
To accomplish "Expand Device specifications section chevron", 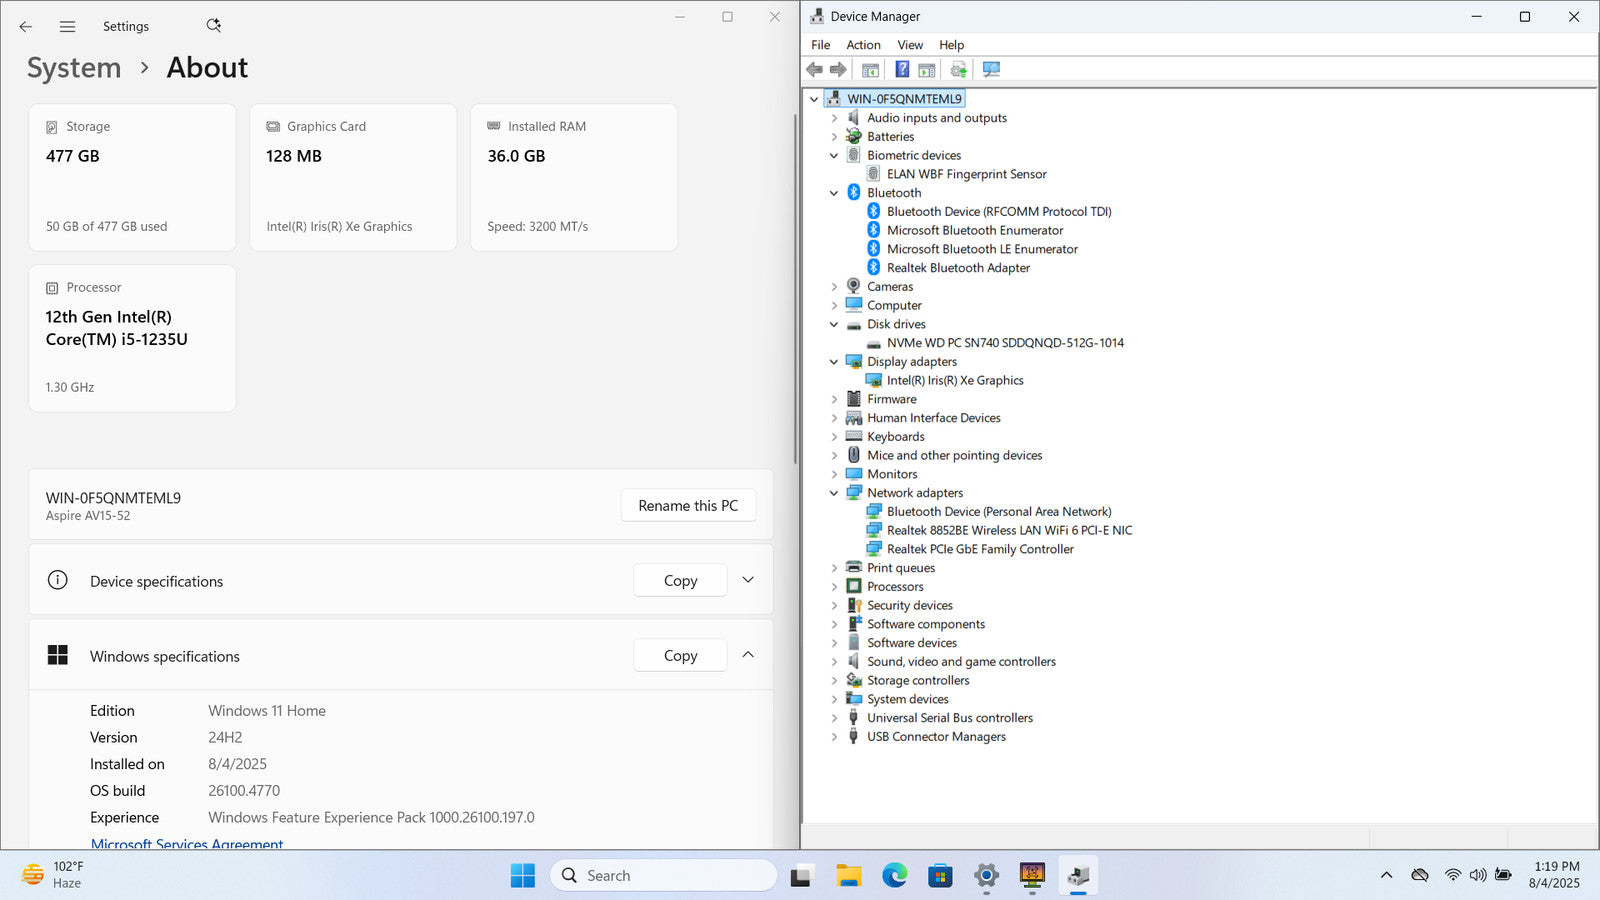I will (748, 580).
